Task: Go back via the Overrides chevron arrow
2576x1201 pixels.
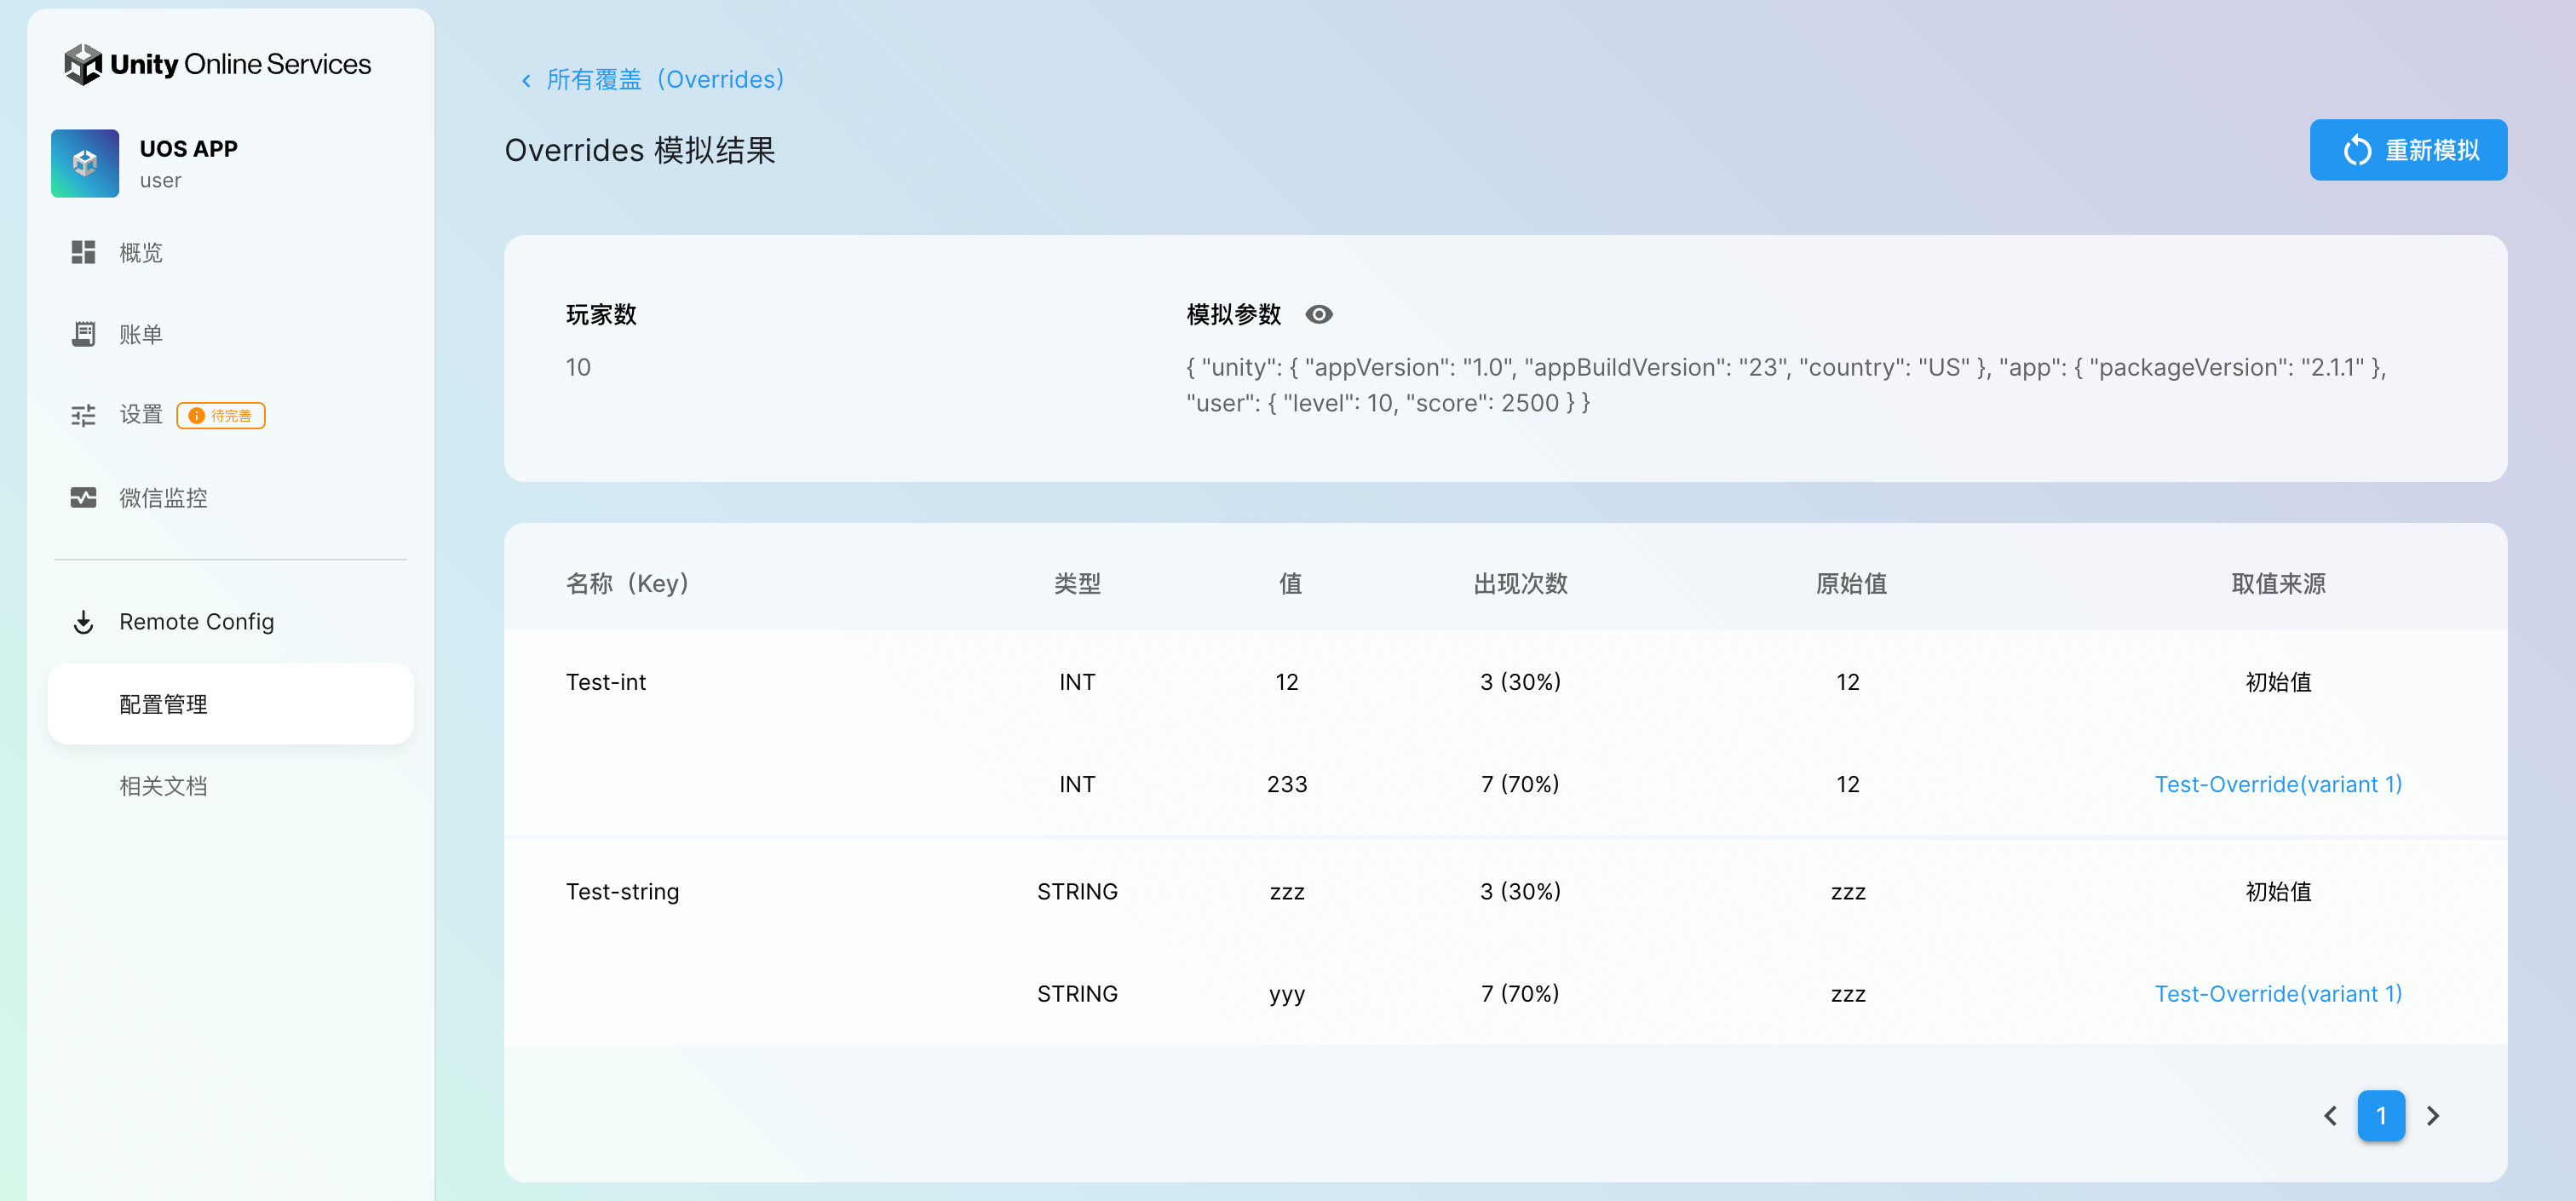Action: tap(526, 80)
